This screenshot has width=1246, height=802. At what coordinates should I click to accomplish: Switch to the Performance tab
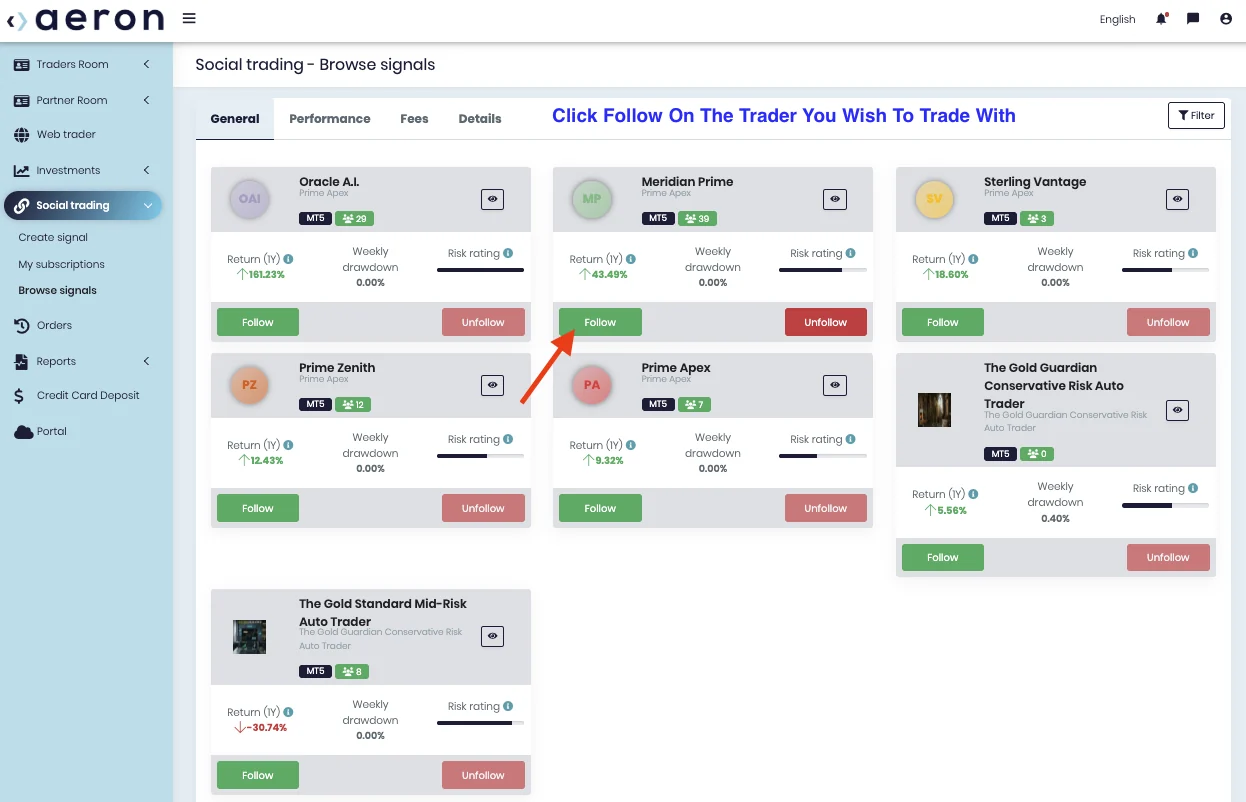coord(330,119)
